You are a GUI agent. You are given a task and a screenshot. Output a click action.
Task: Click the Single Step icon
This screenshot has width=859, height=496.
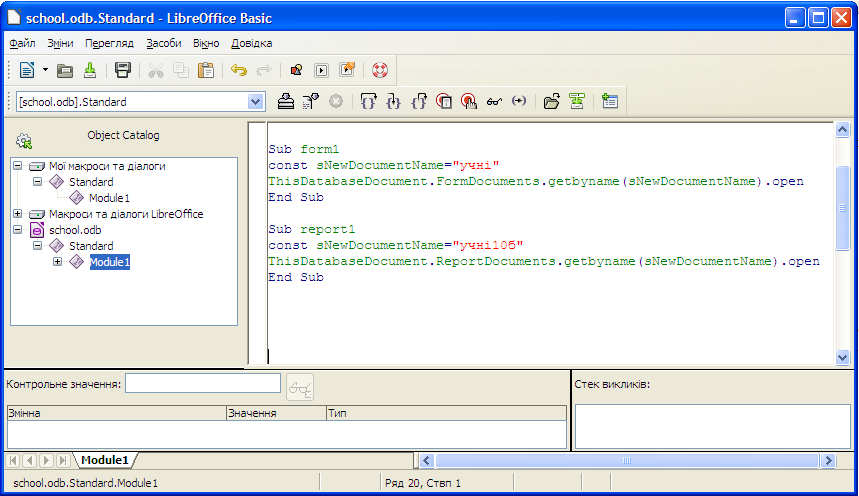point(394,101)
